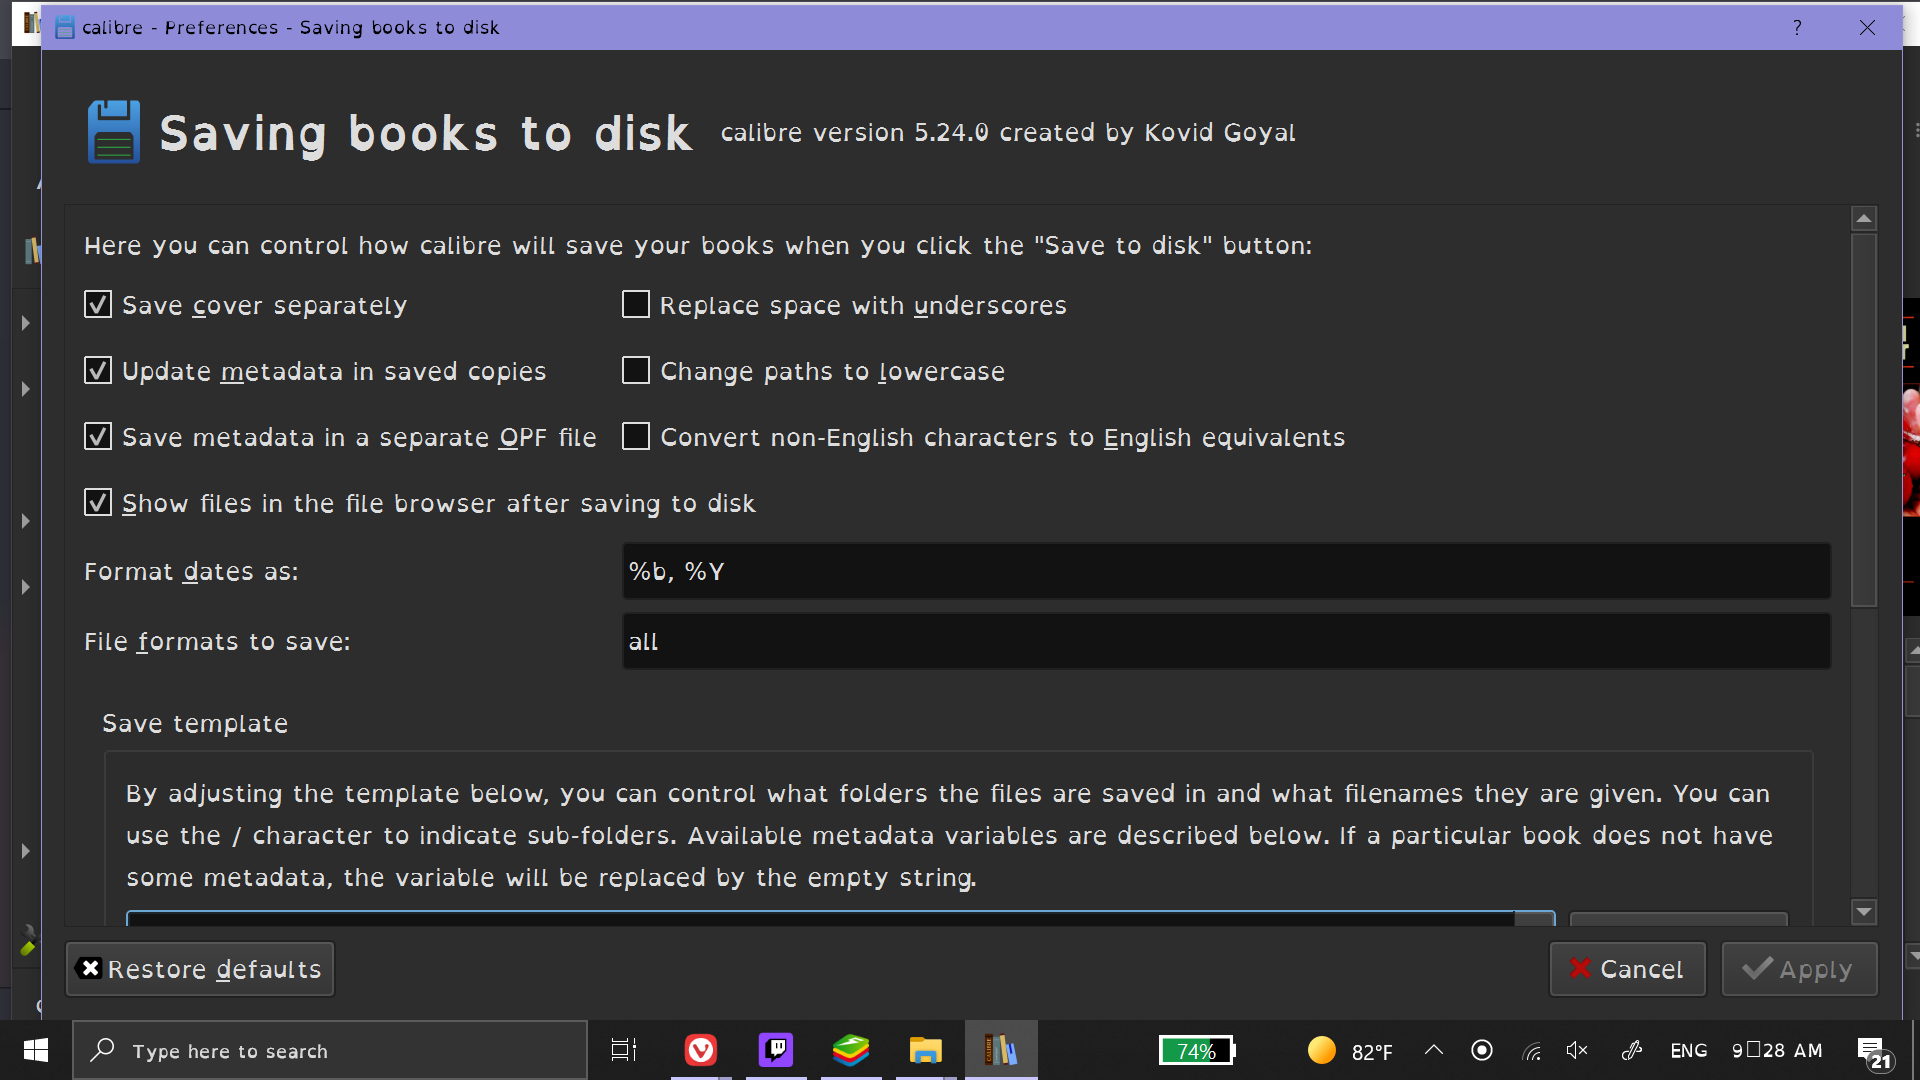Screen dimensions: 1920x1080
Task: Click the Format dates as field
Action: pyautogui.click(x=1225, y=571)
